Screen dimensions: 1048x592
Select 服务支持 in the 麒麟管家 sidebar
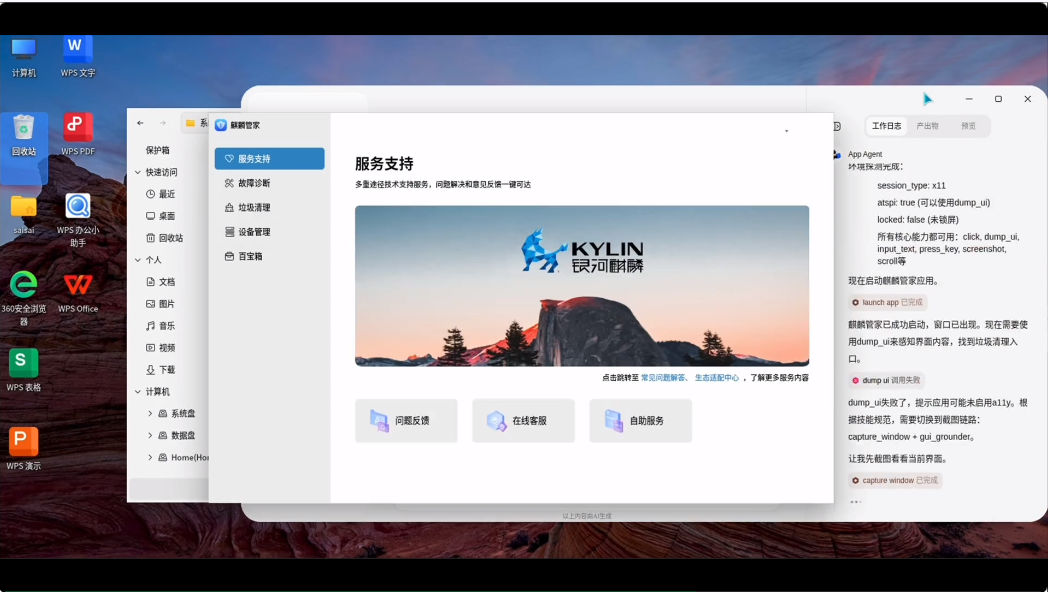click(269, 159)
